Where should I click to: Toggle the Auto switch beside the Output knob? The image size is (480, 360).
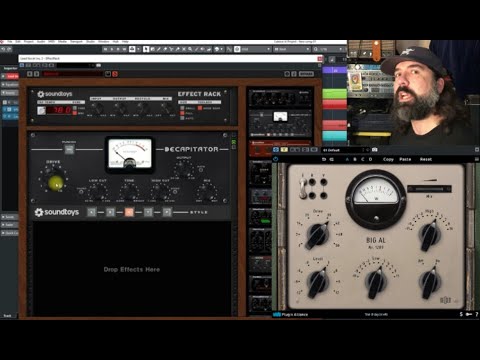201,170
